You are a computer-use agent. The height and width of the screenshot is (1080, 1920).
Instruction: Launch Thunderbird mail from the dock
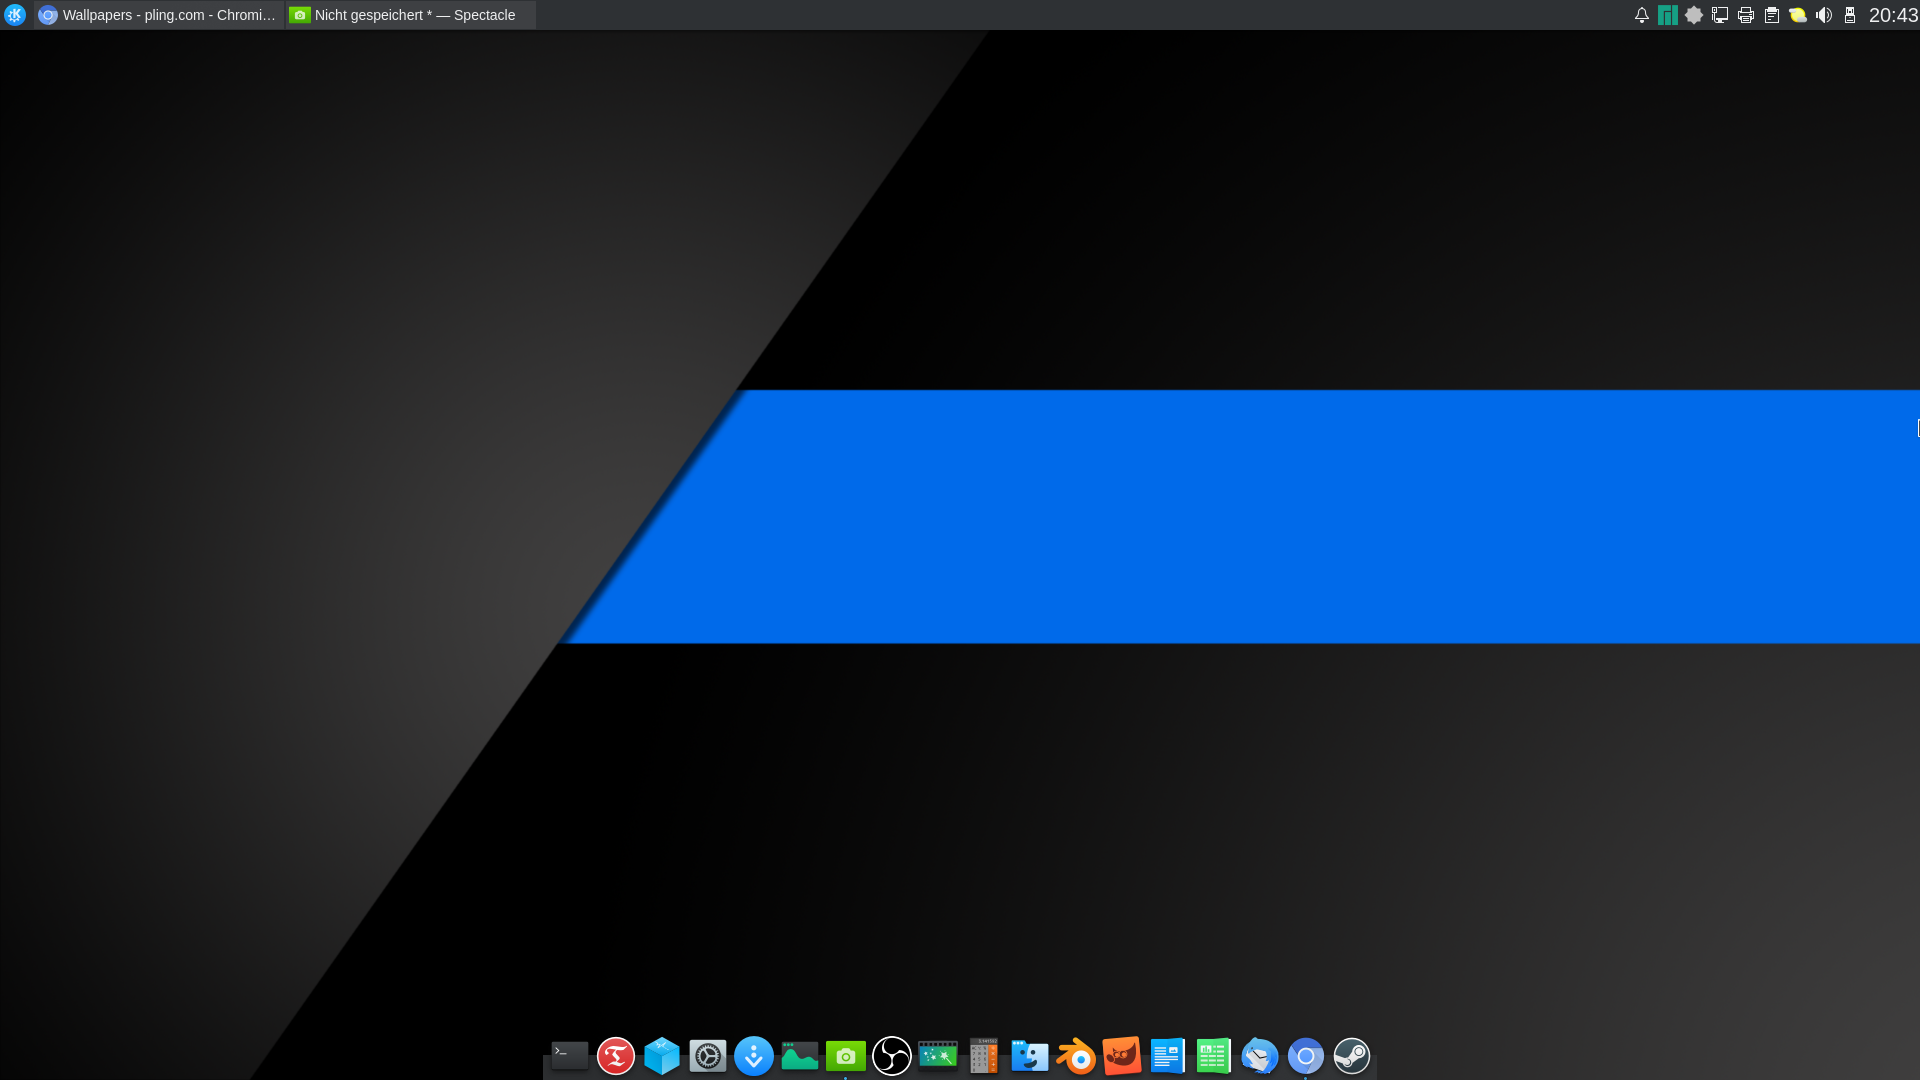click(x=1260, y=1056)
